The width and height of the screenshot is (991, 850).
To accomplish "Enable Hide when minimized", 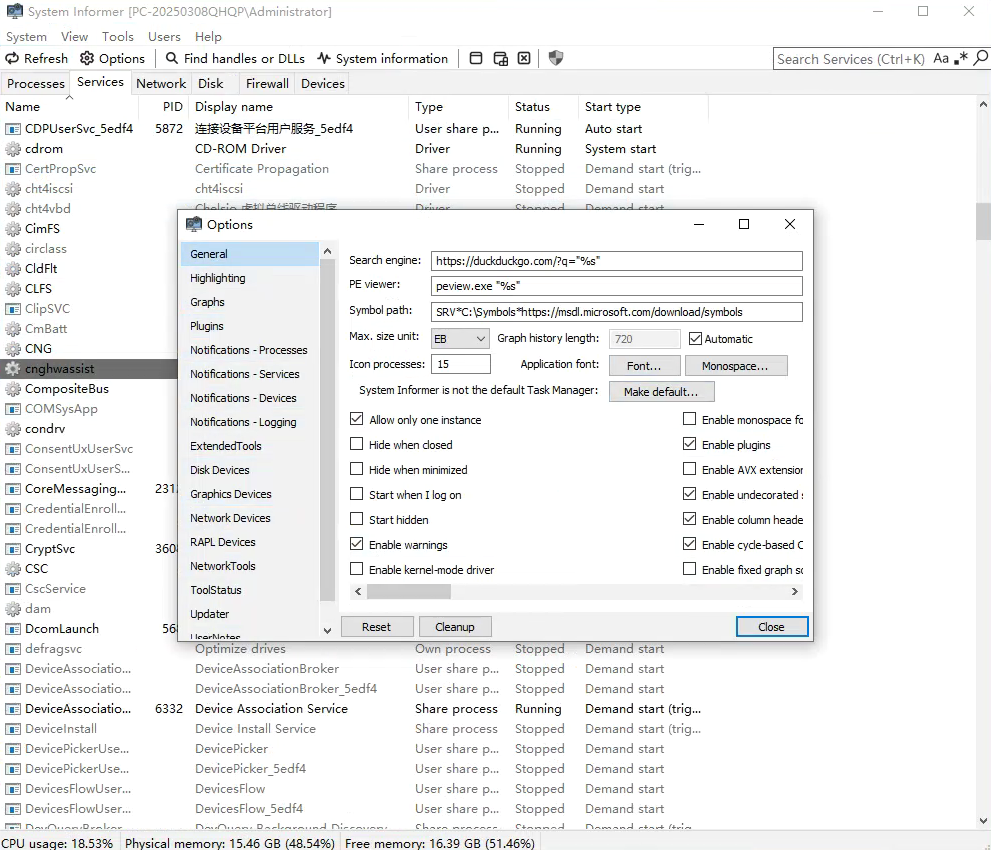I will point(356,469).
